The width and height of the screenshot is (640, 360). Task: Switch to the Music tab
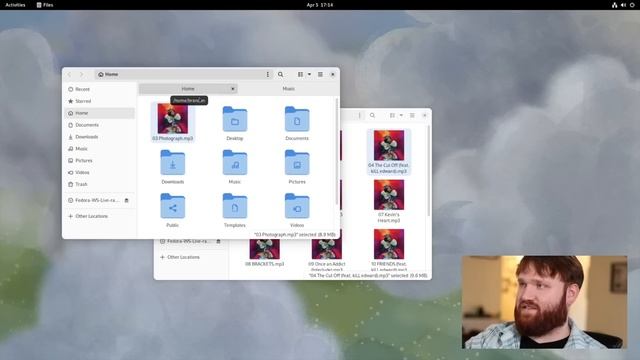click(288, 89)
